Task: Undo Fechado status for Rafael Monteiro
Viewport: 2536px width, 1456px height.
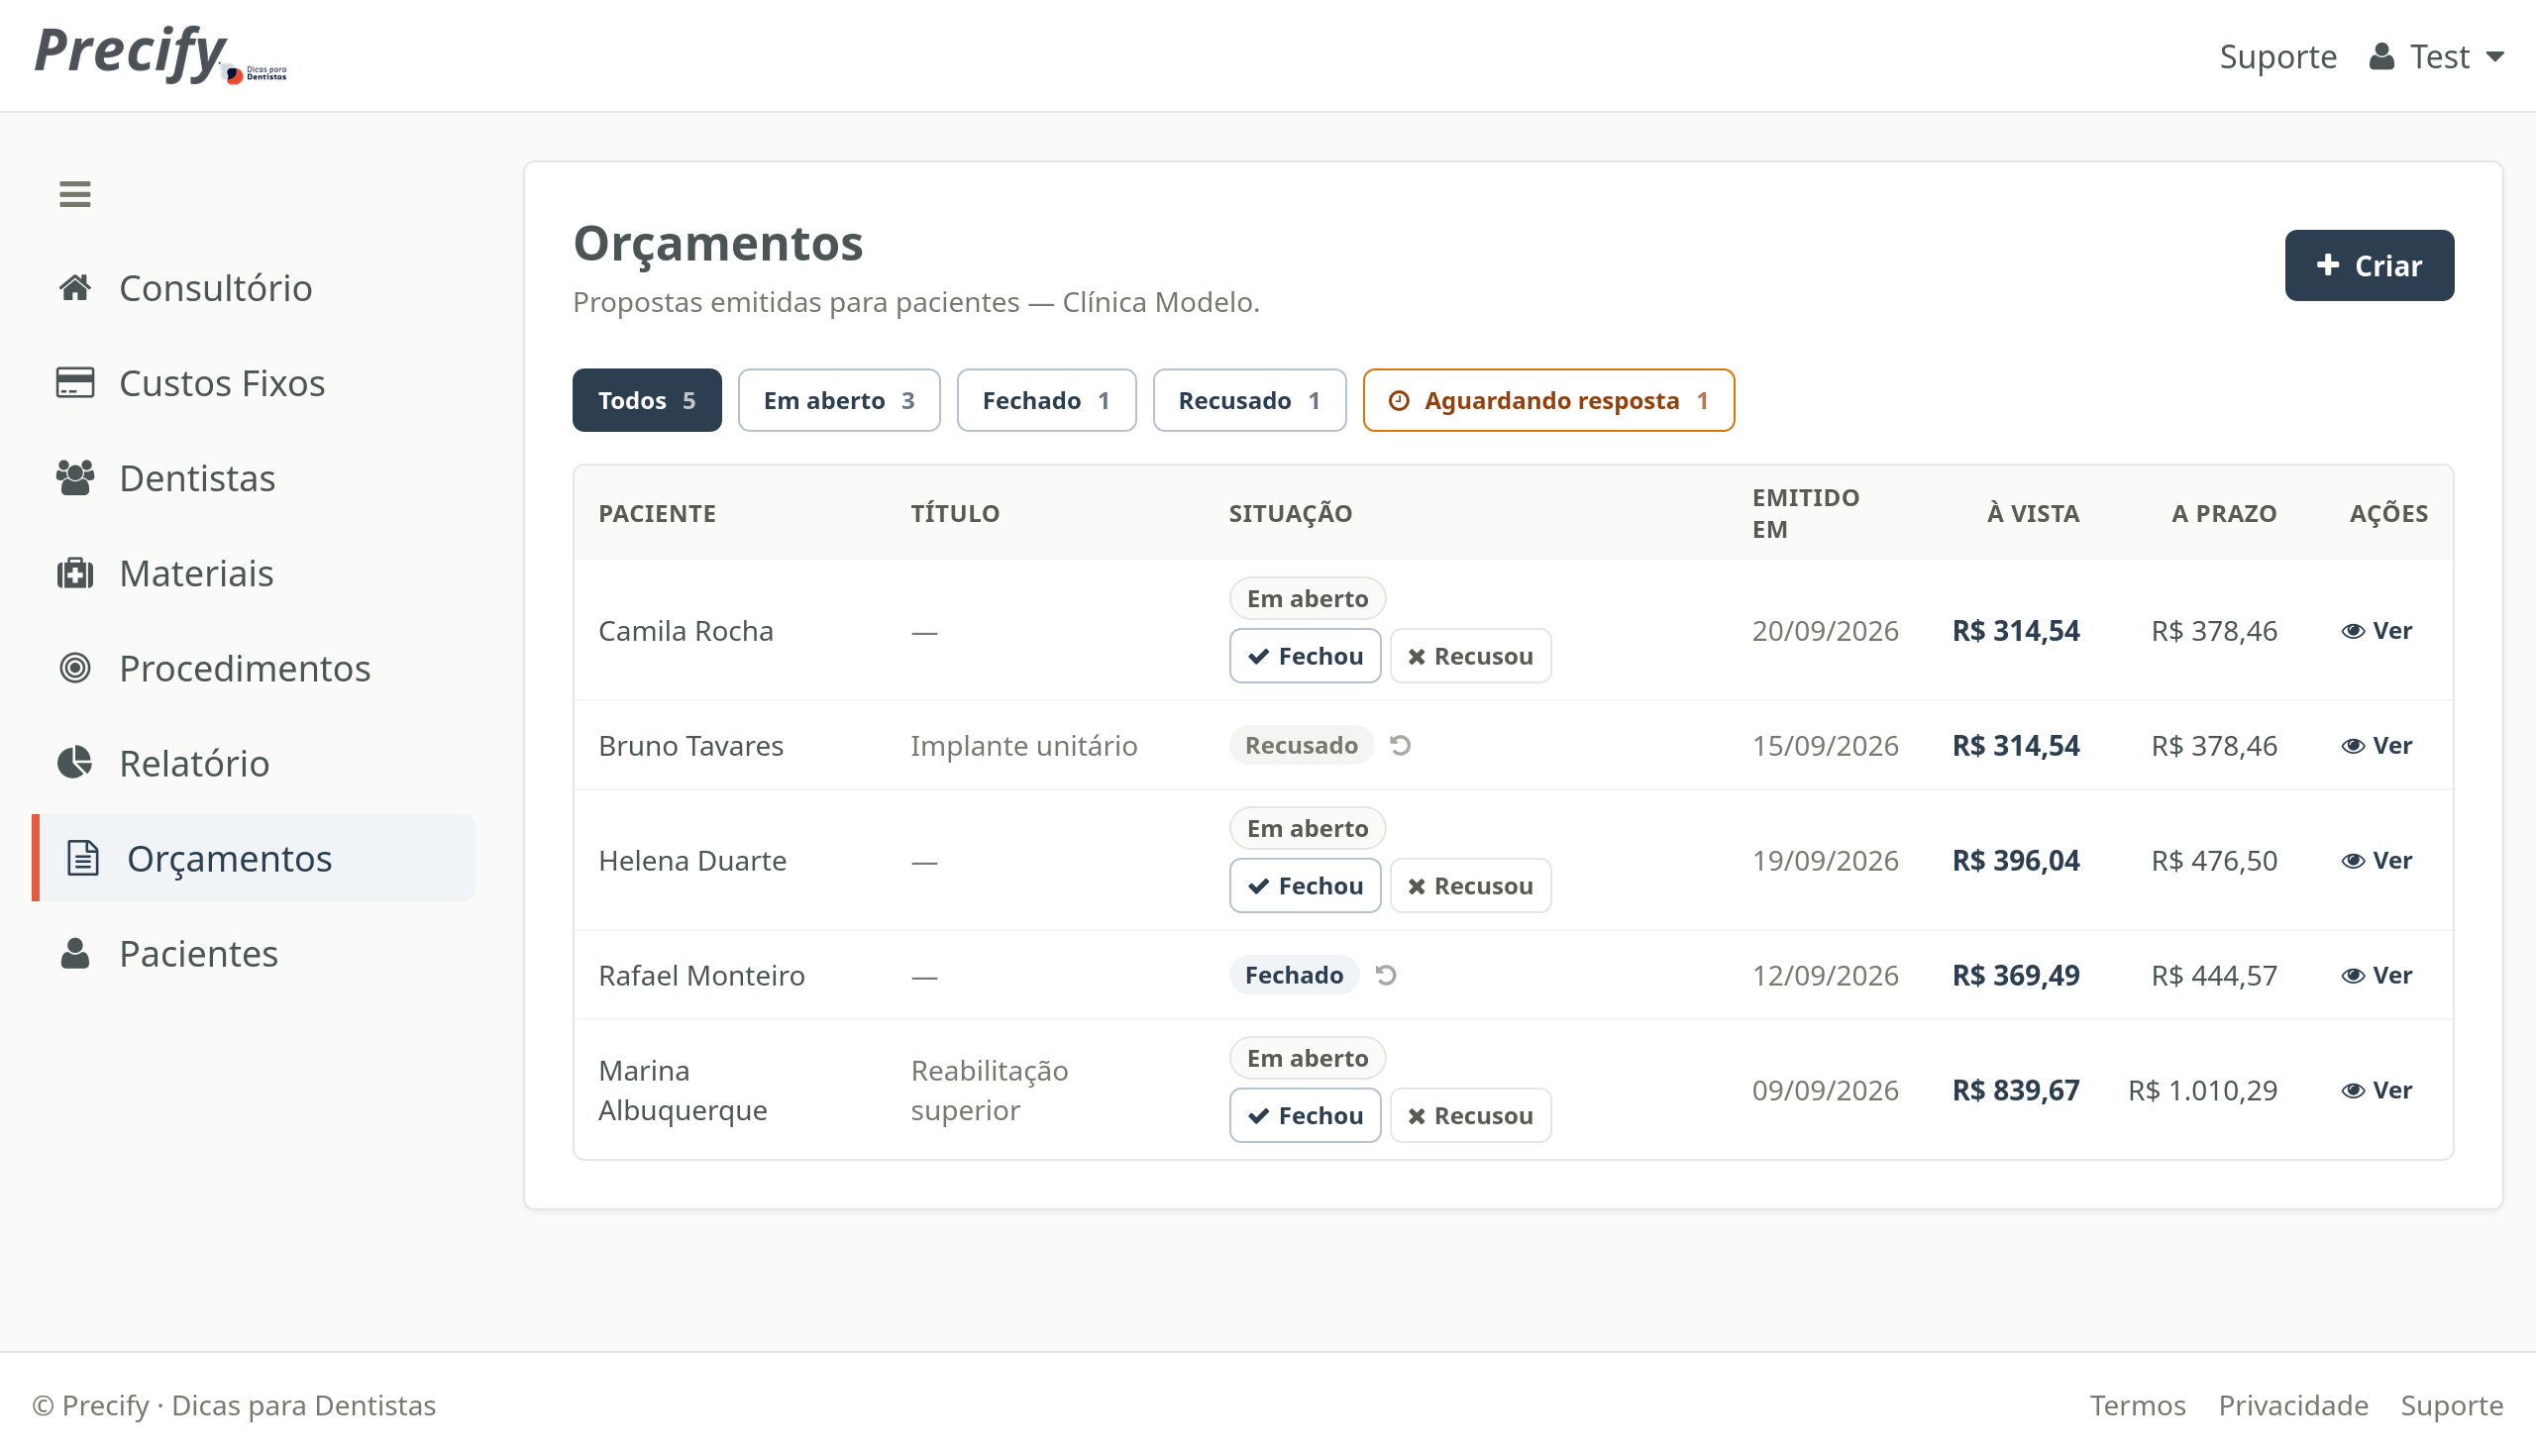Action: (x=1386, y=975)
